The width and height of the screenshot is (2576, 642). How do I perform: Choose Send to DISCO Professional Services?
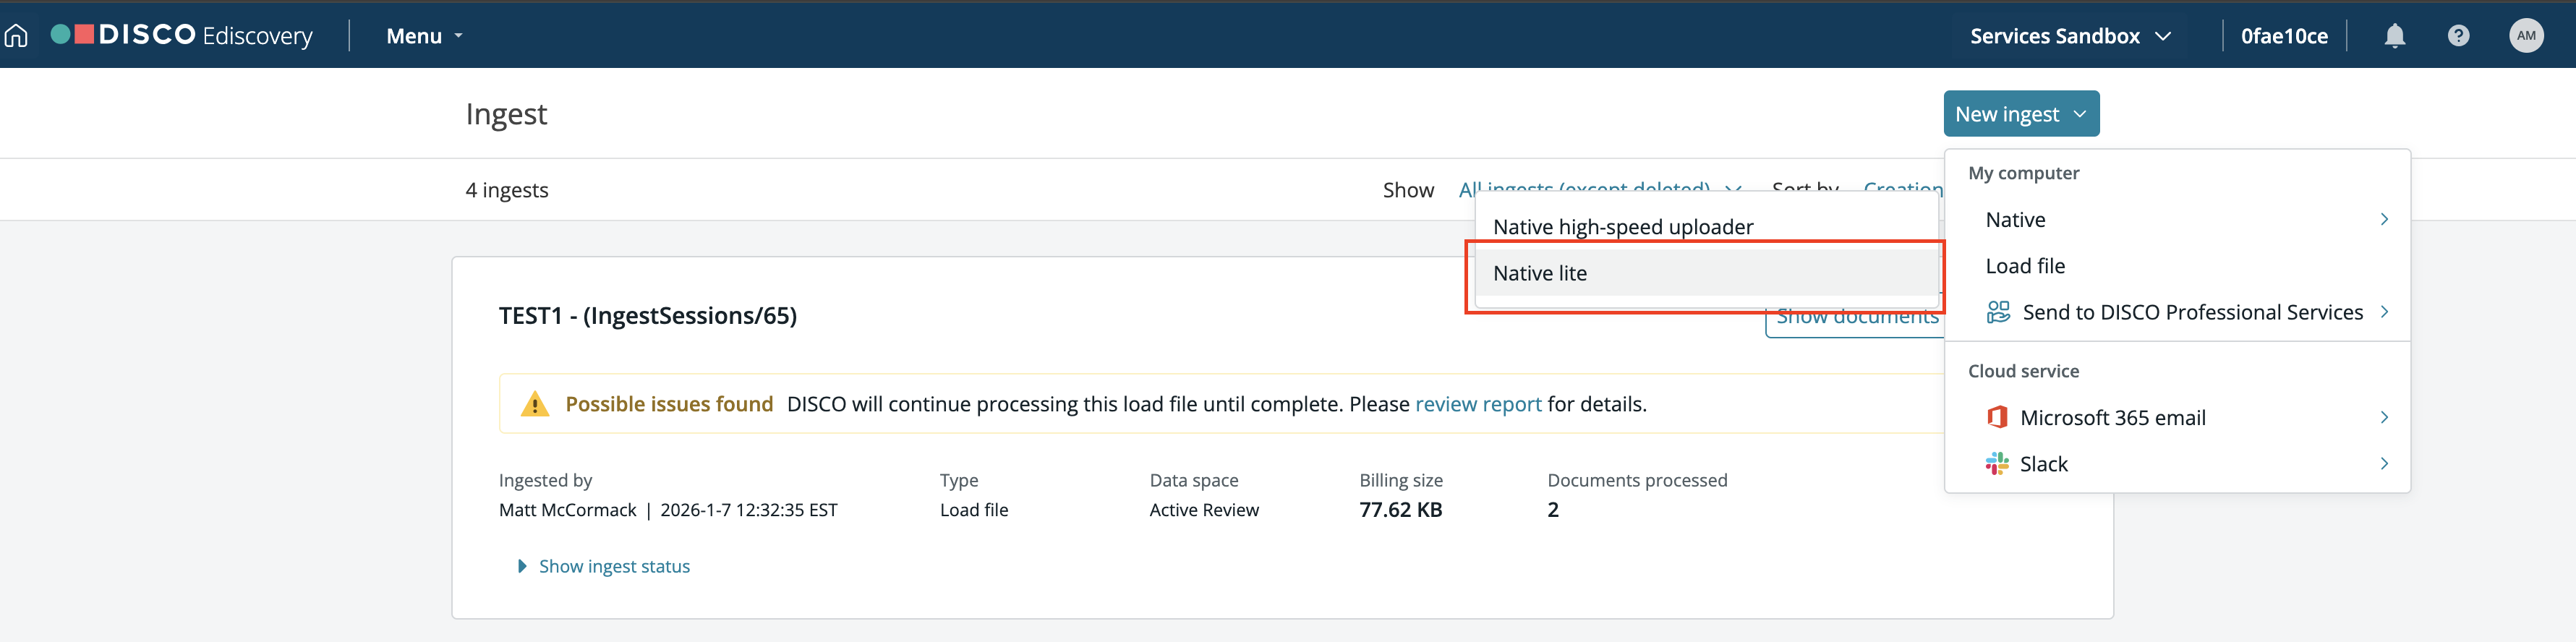pos(2177,312)
